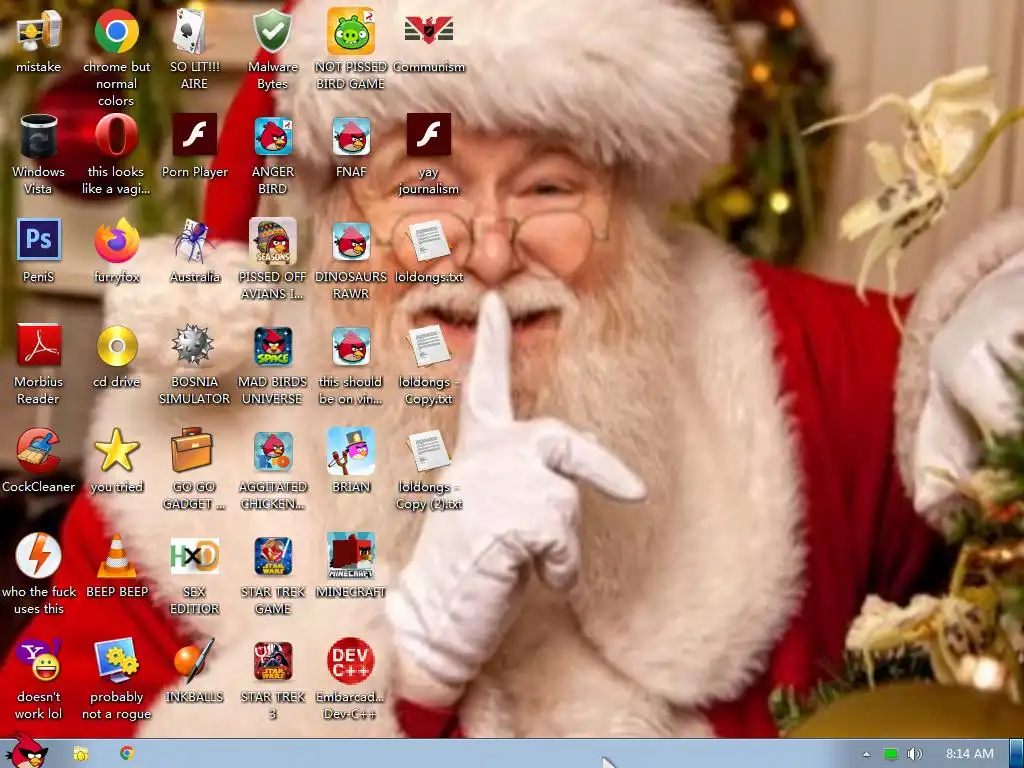This screenshot has width=1024, height=768.
Task: Open the 'mistake' computer icon
Action: coord(39,31)
